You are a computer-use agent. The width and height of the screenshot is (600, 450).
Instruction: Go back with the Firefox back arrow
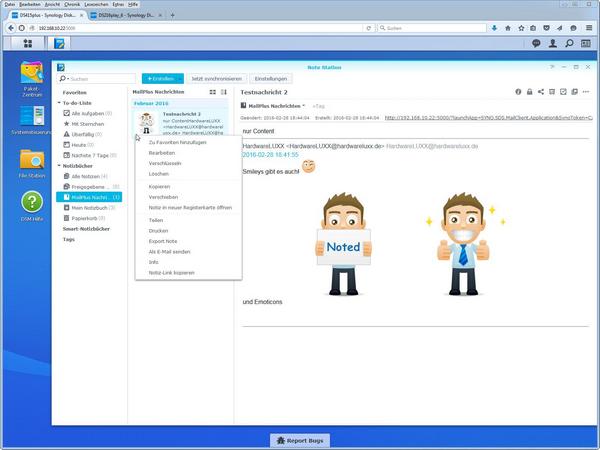tap(11, 28)
